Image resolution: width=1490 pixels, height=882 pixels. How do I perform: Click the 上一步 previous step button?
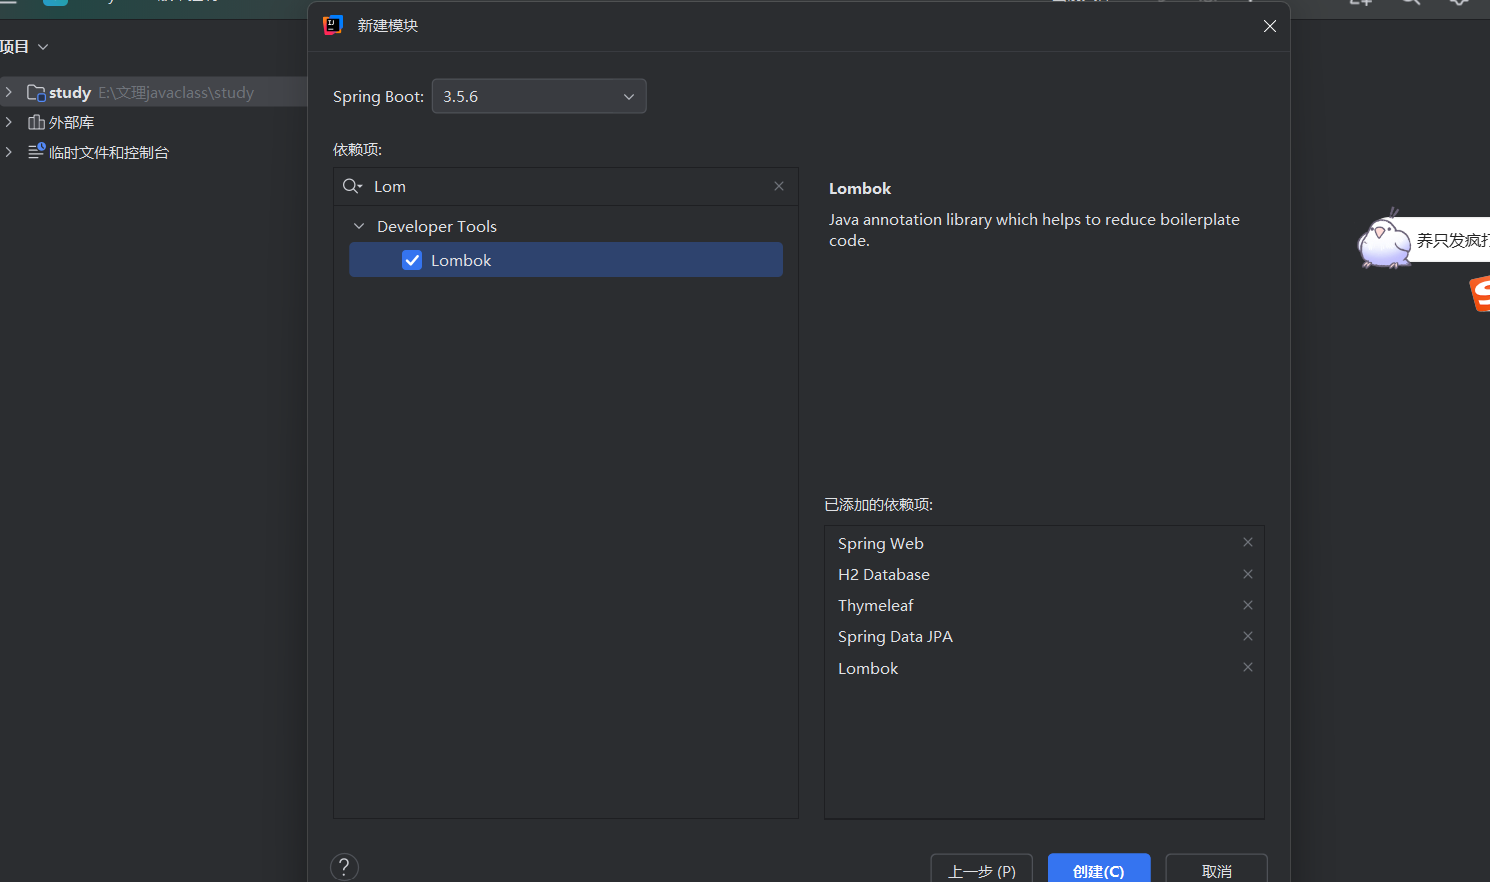pos(981,869)
